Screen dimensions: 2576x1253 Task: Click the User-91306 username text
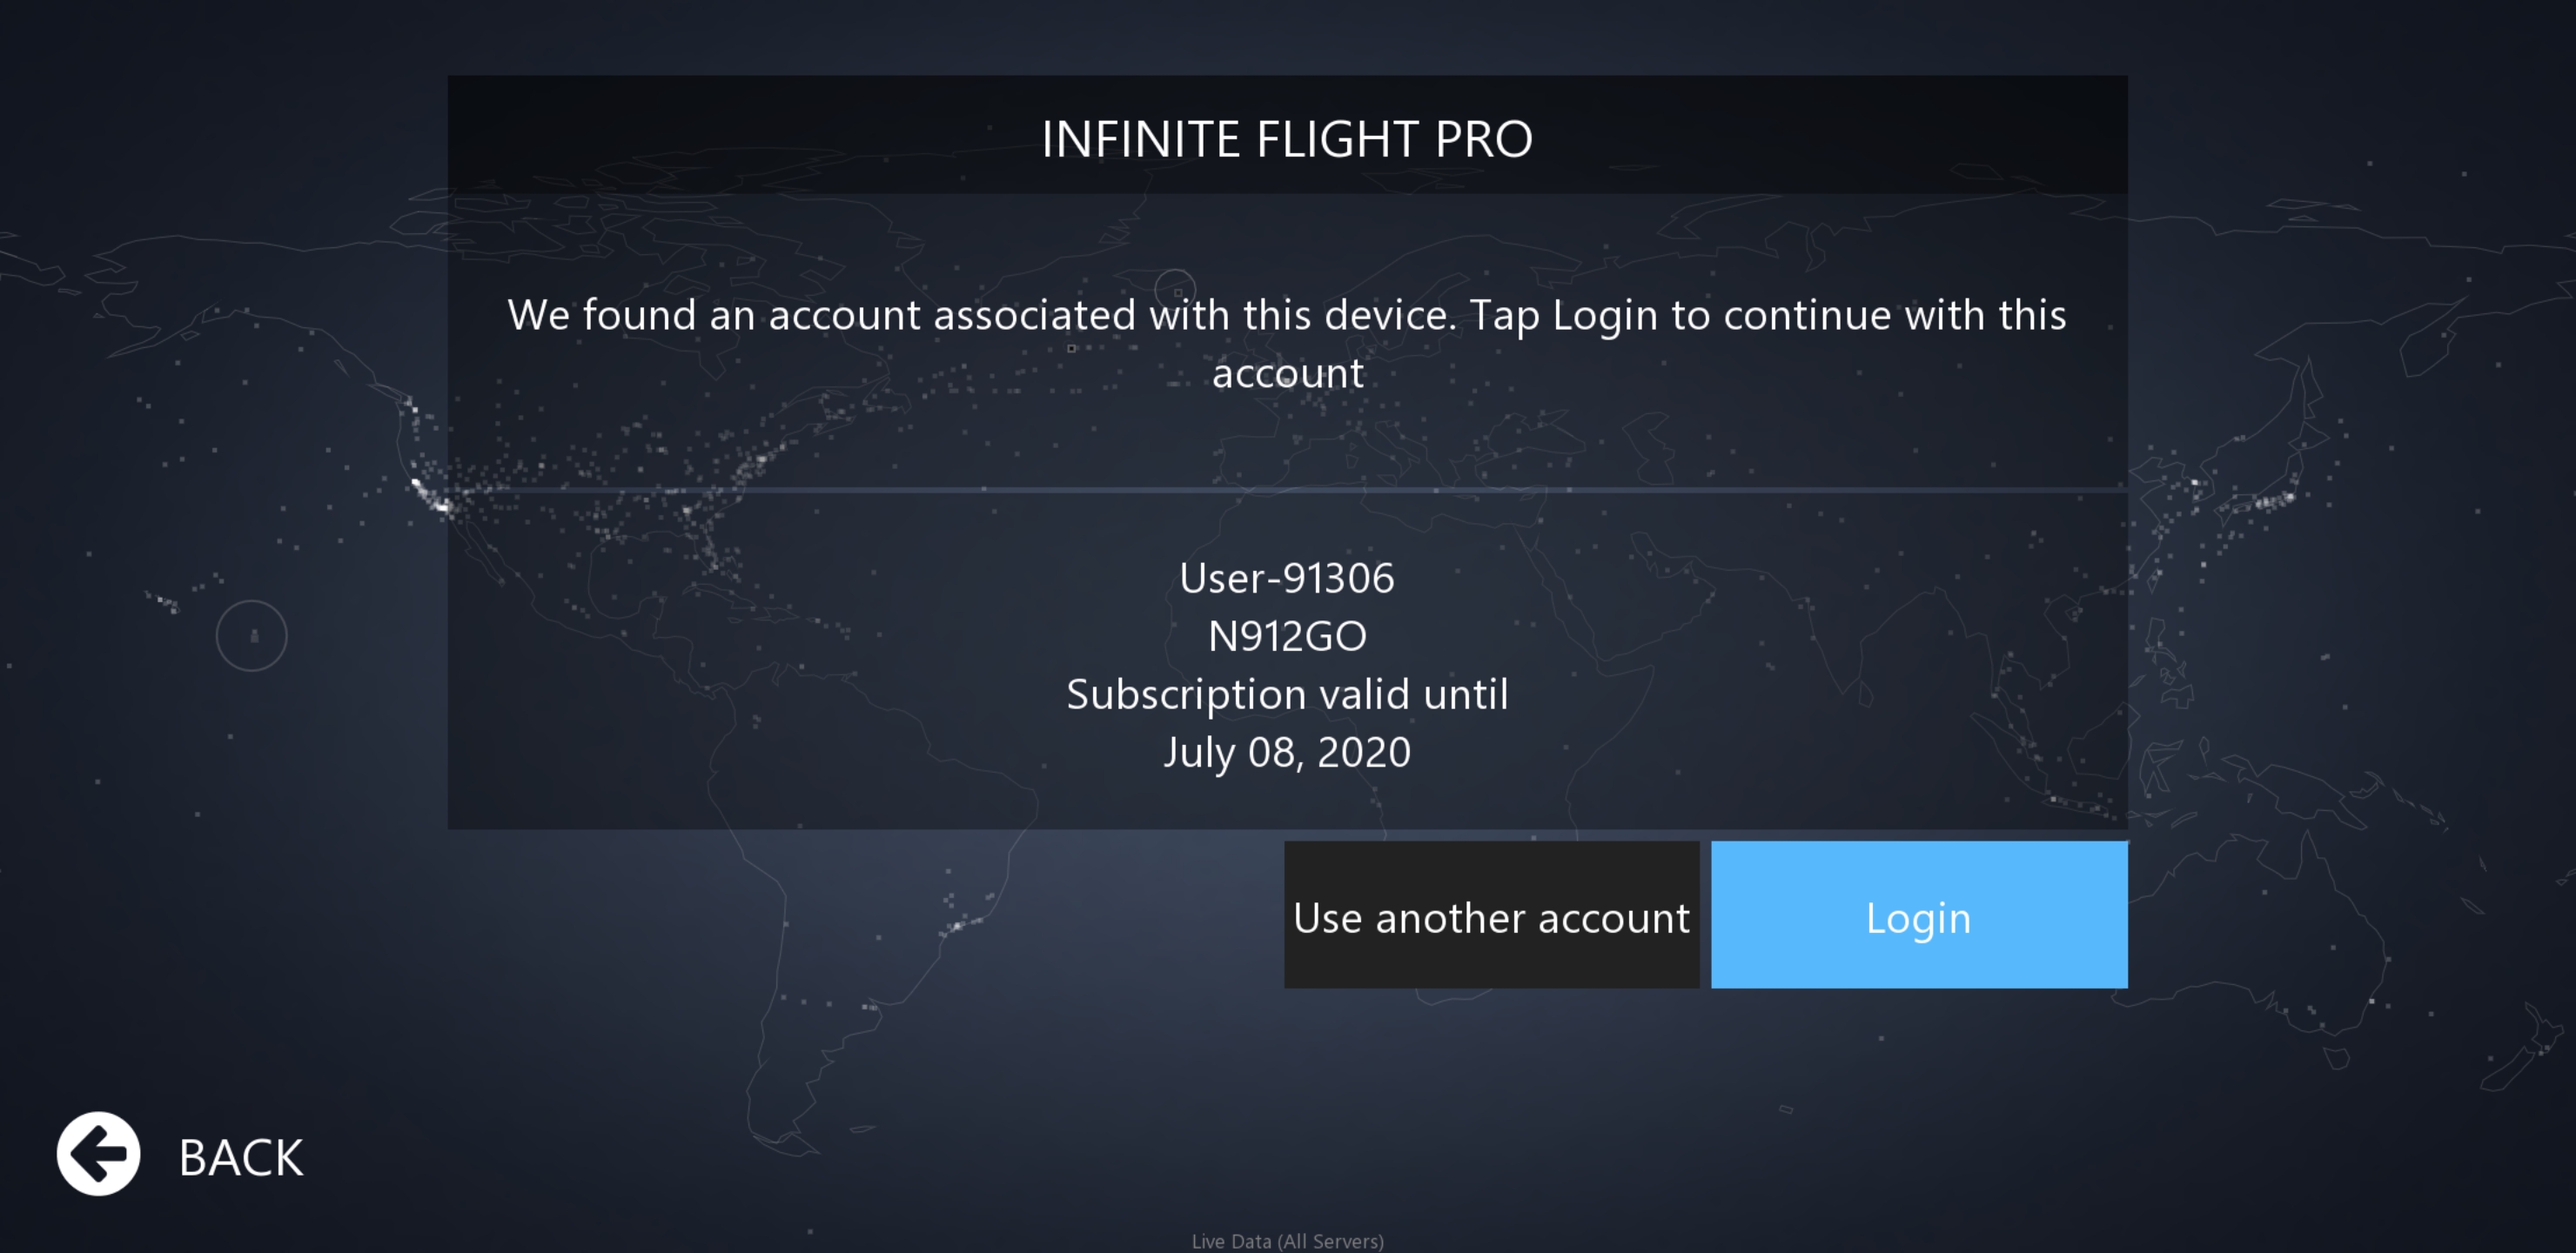pos(1287,577)
